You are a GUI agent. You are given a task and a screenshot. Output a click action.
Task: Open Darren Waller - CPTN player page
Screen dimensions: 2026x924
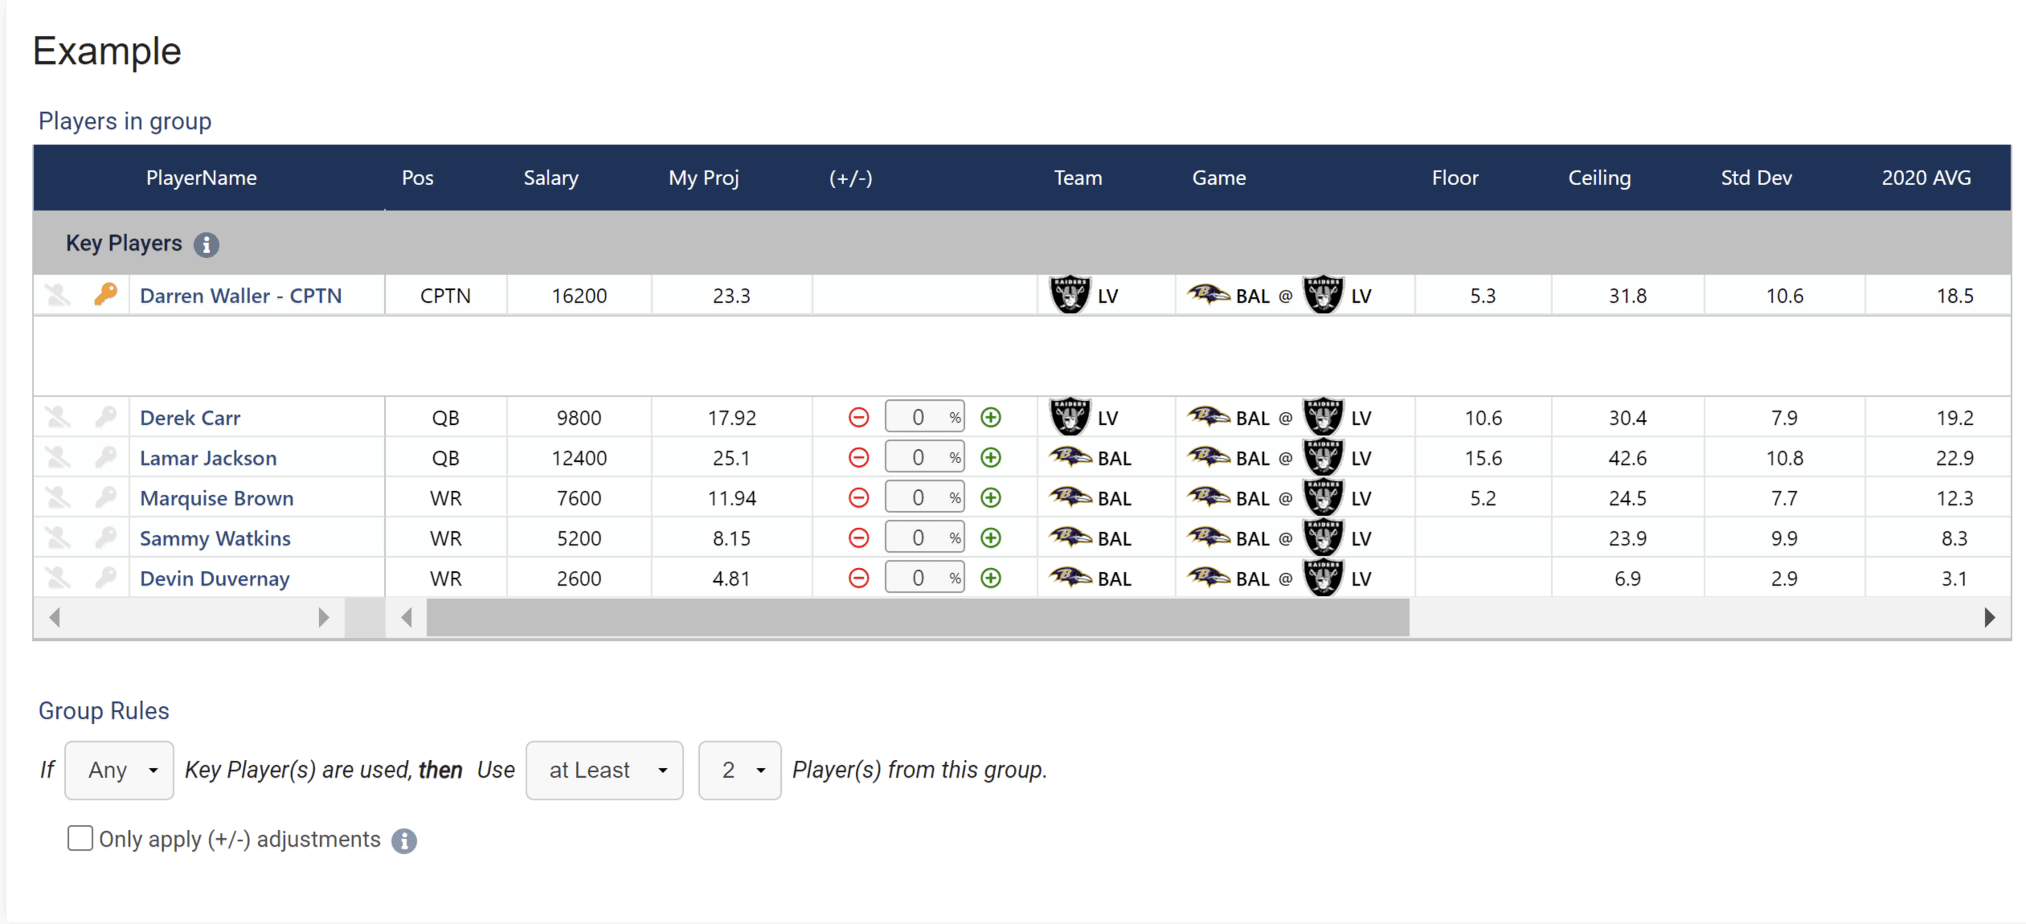240,295
